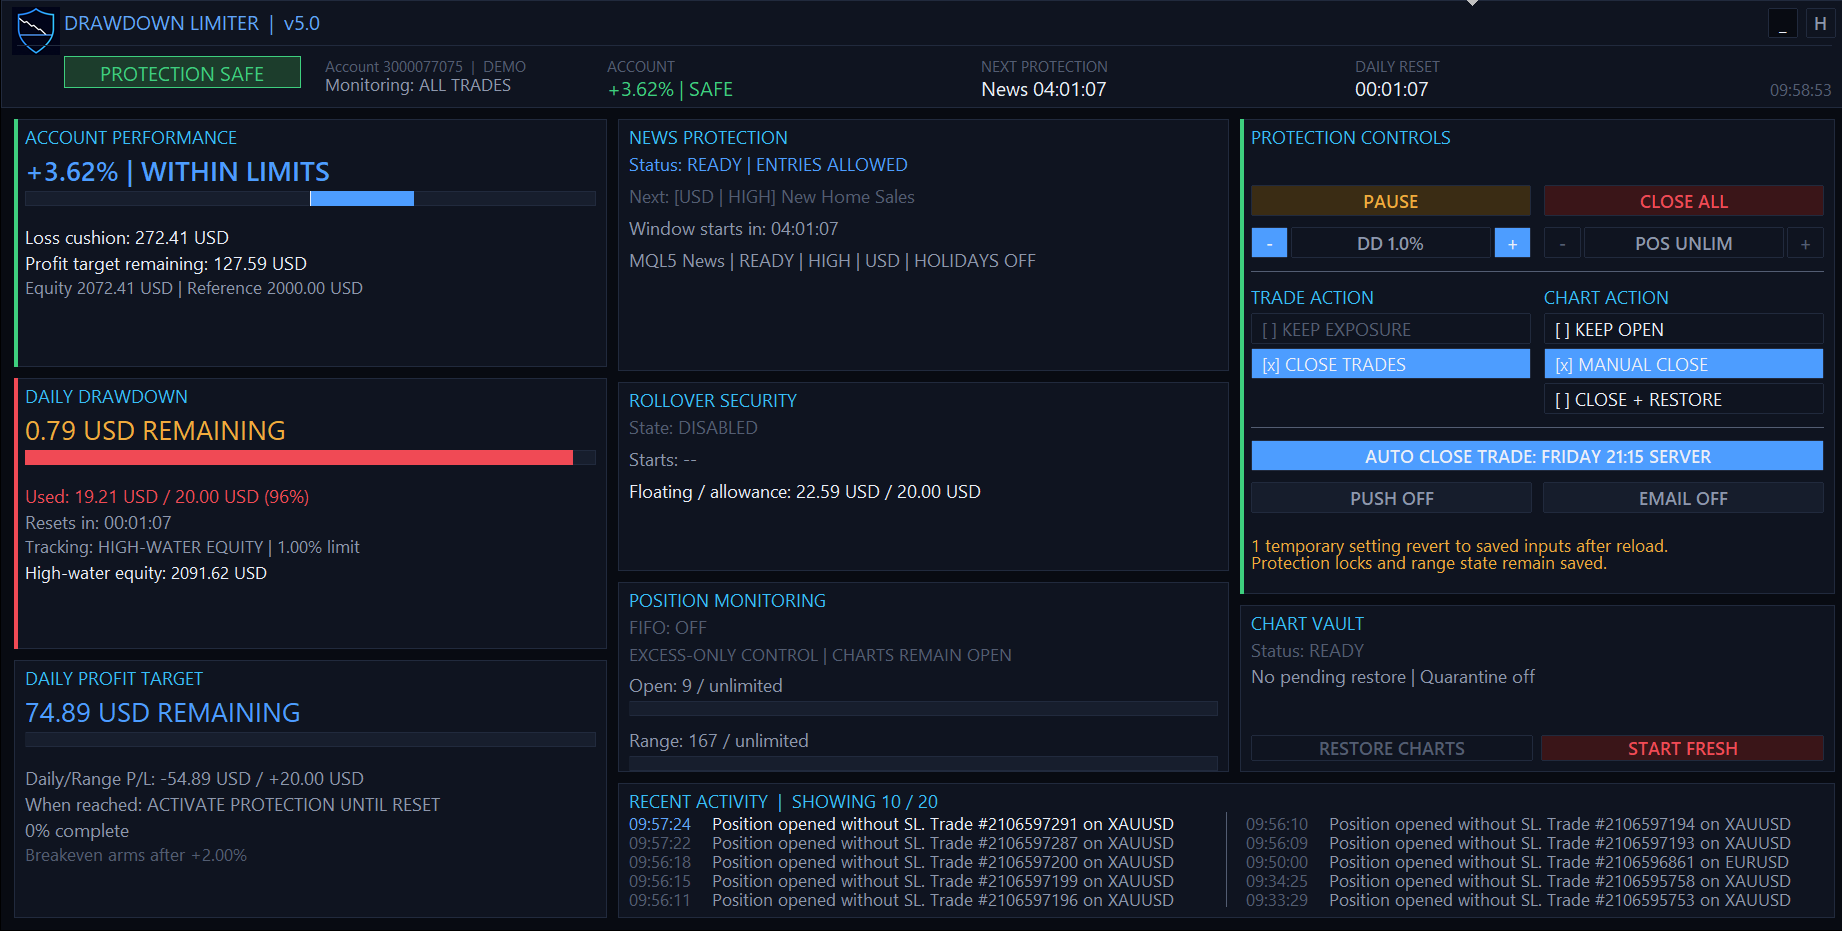Click RECENT ACTIVITY SHOWING 10 / 20 header
This screenshot has height=931, width=1842.
[783, 802]
